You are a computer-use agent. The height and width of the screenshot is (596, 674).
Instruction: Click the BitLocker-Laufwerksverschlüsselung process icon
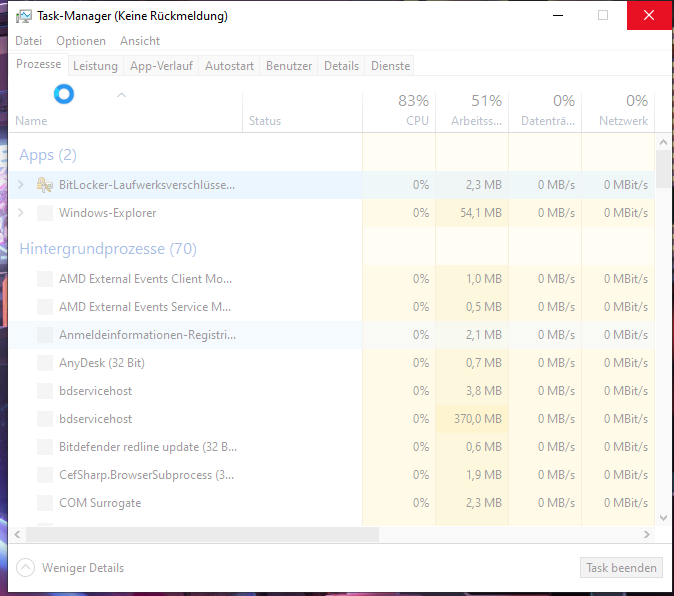[45, 185]
